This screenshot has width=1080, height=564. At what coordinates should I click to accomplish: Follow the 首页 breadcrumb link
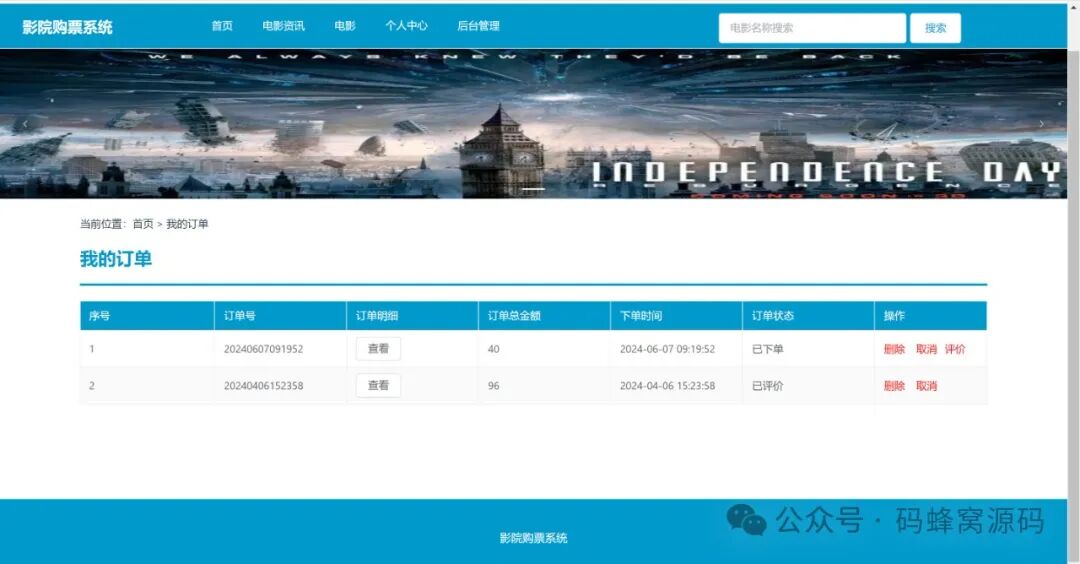tap(143, 224)
